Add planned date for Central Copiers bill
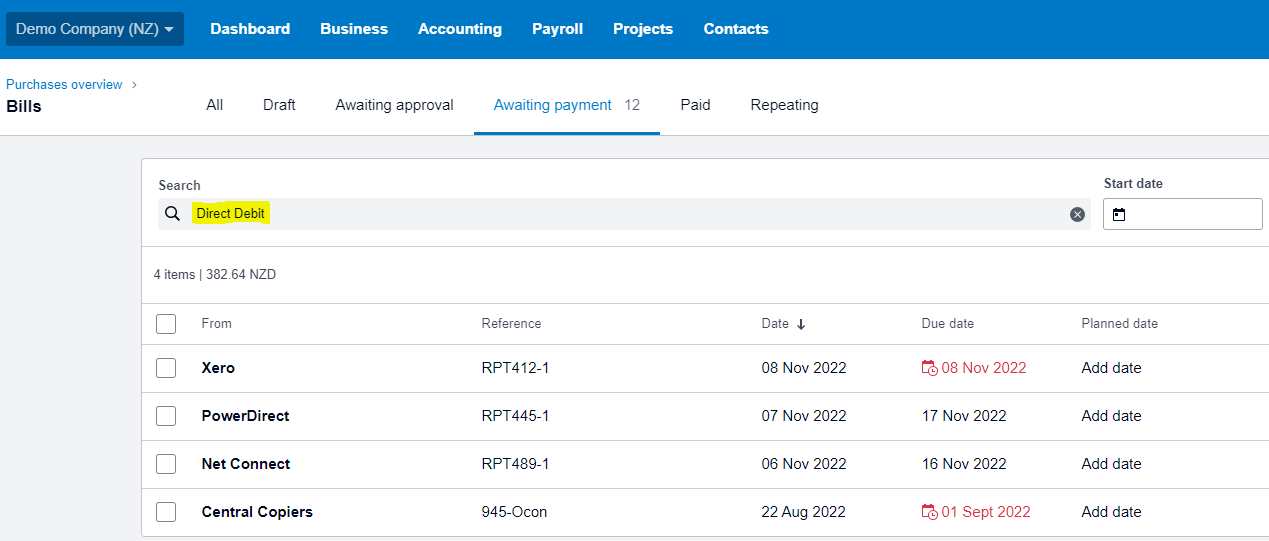Screen dimensions: 1269x541 point(1111,512)
